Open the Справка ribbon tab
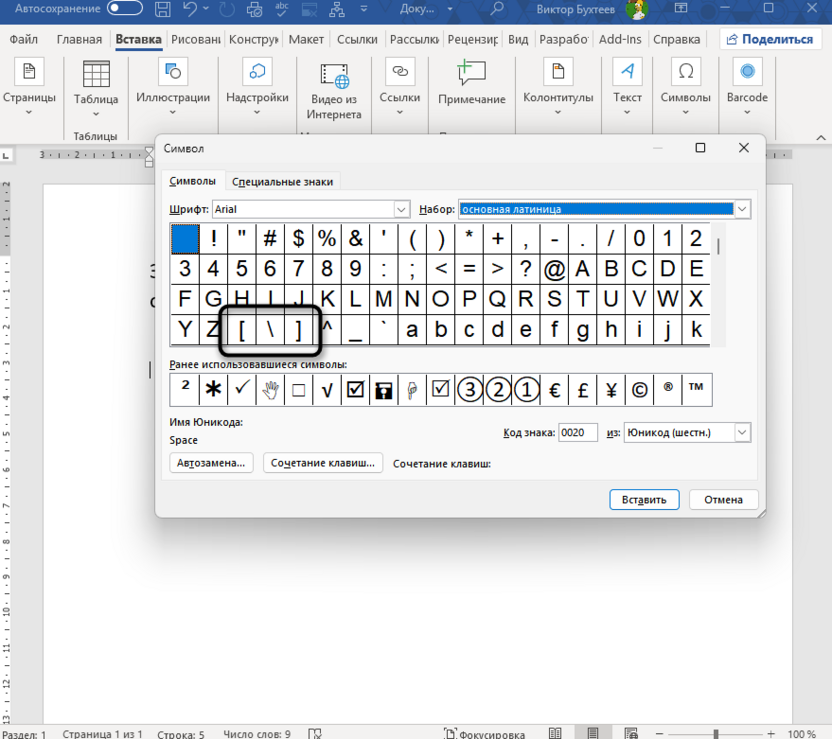The image size is (832, 739). point(677,39)
